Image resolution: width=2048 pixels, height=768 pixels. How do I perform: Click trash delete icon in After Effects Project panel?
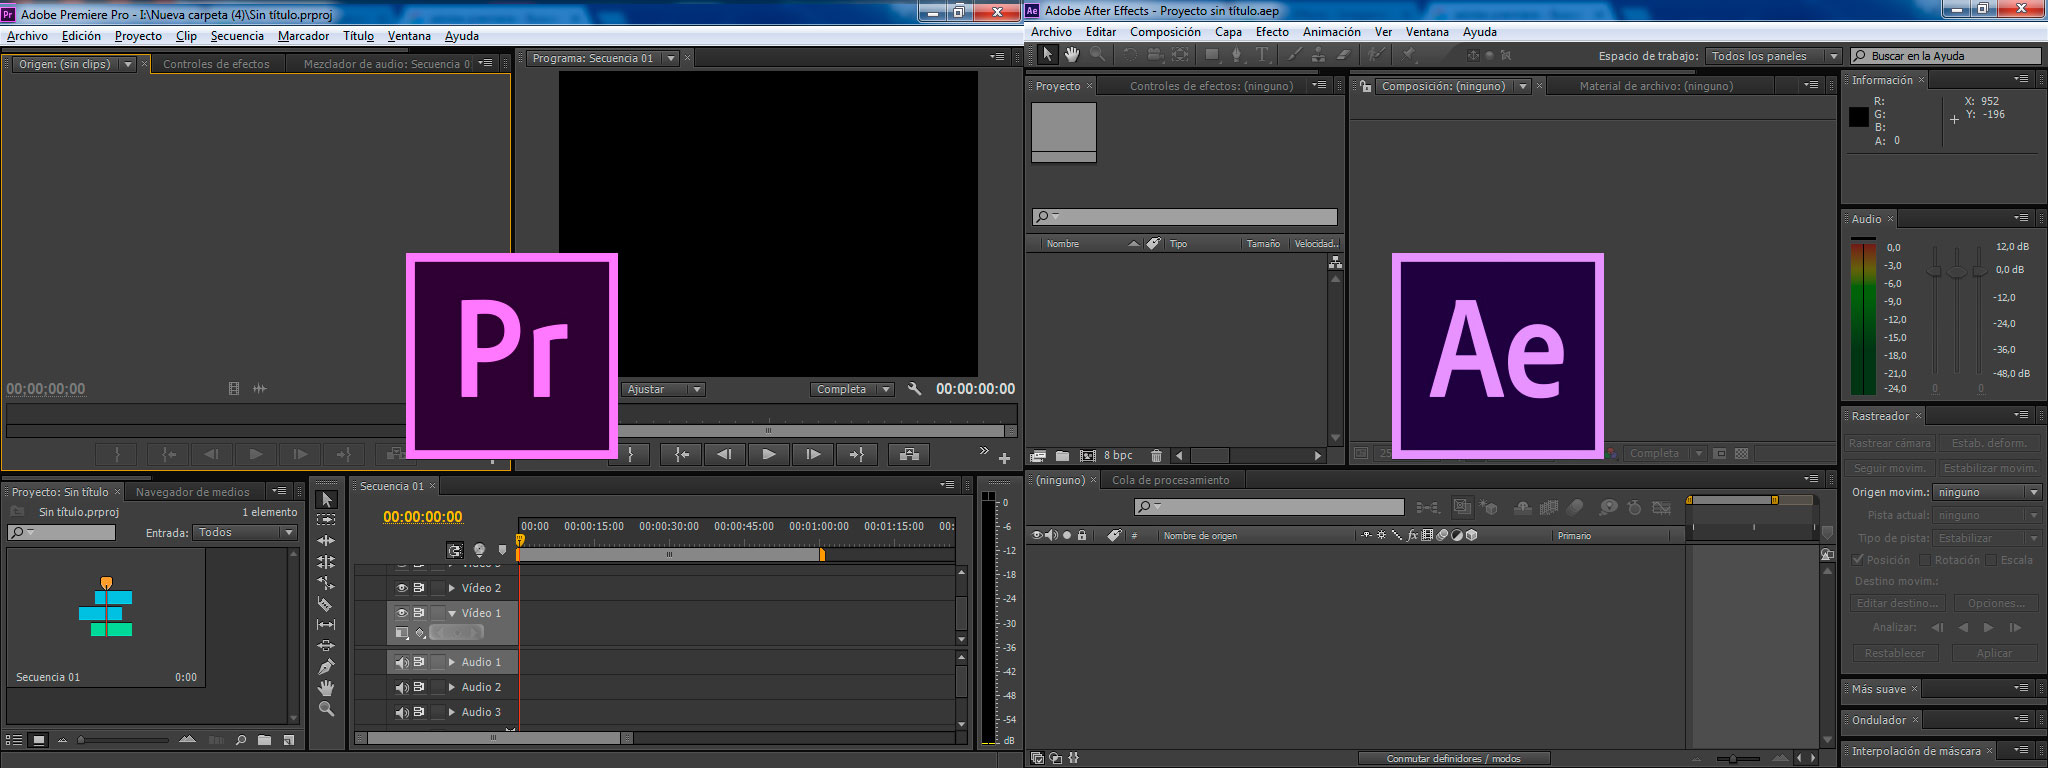pyautogui.click(x=1156, y=456)
